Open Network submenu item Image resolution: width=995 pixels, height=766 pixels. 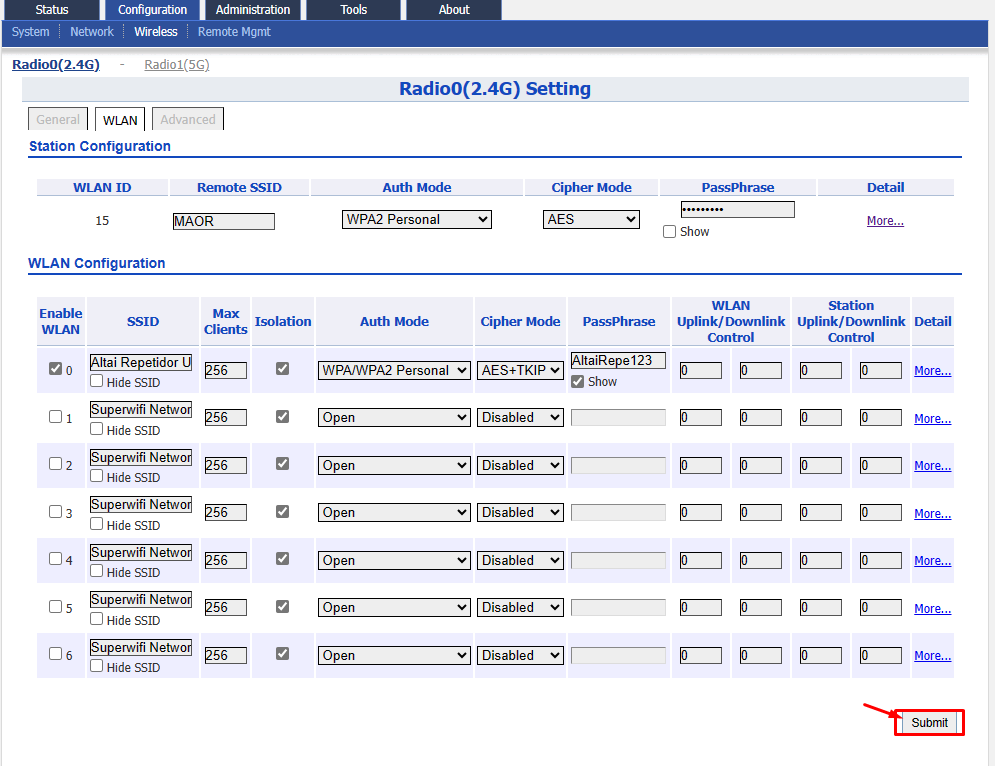click(91, 32)
